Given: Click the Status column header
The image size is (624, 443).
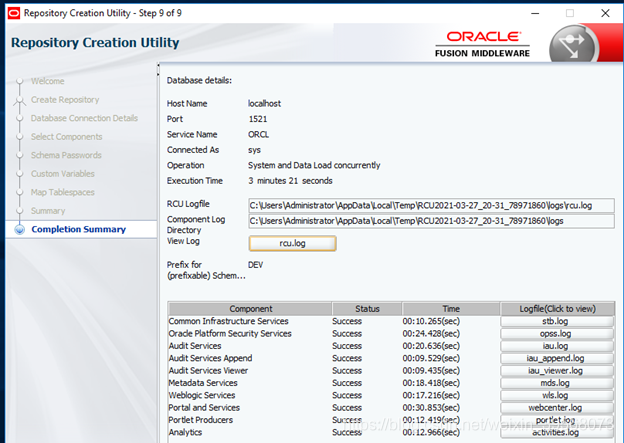Looking at the screenshot, I should 367,309.
